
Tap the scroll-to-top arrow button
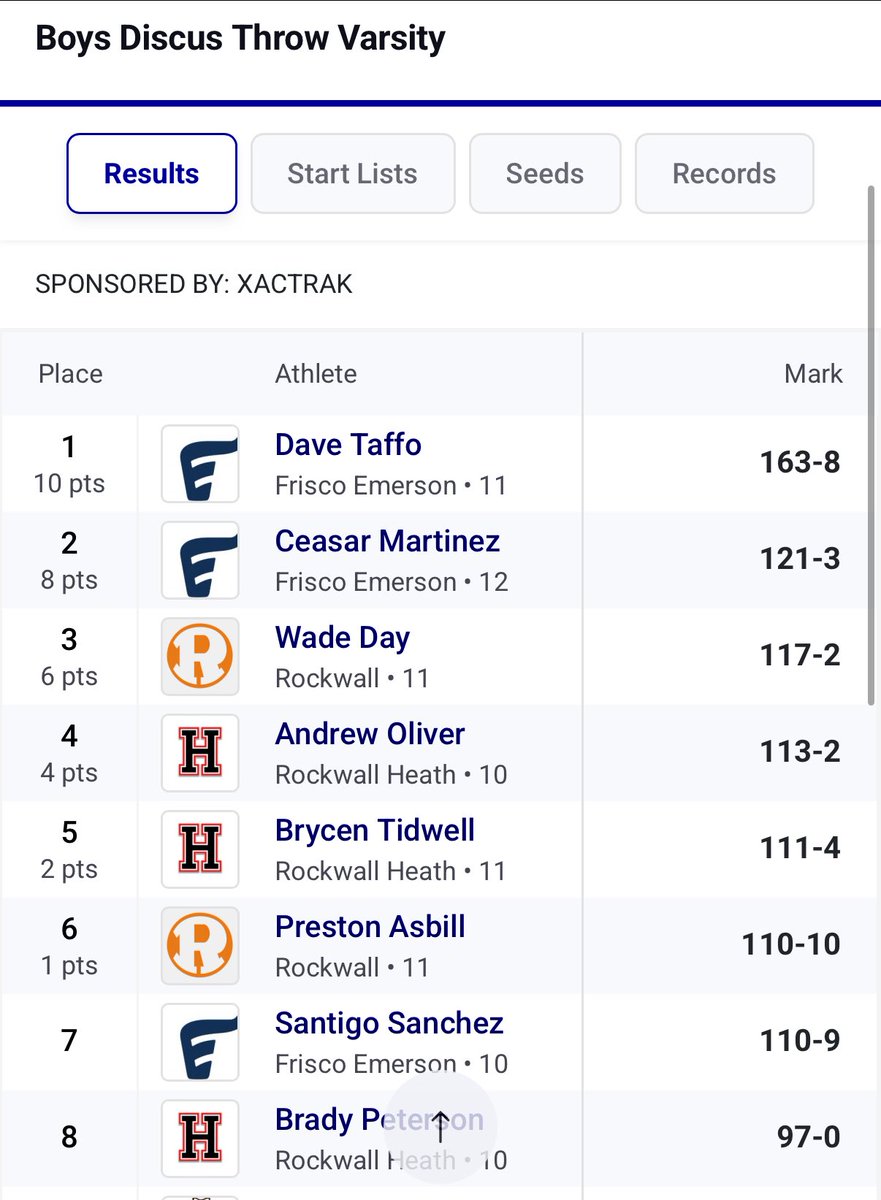tap(440, 1128)
